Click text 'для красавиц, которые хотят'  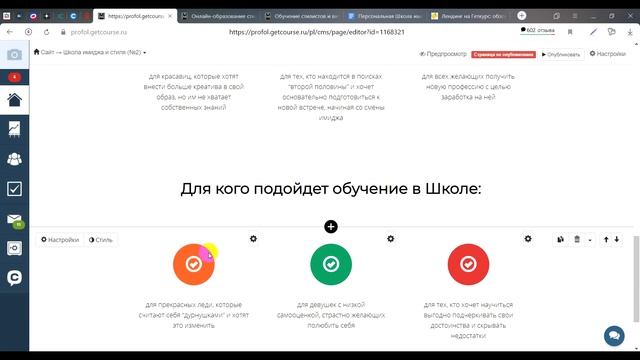tap(193, 76)
